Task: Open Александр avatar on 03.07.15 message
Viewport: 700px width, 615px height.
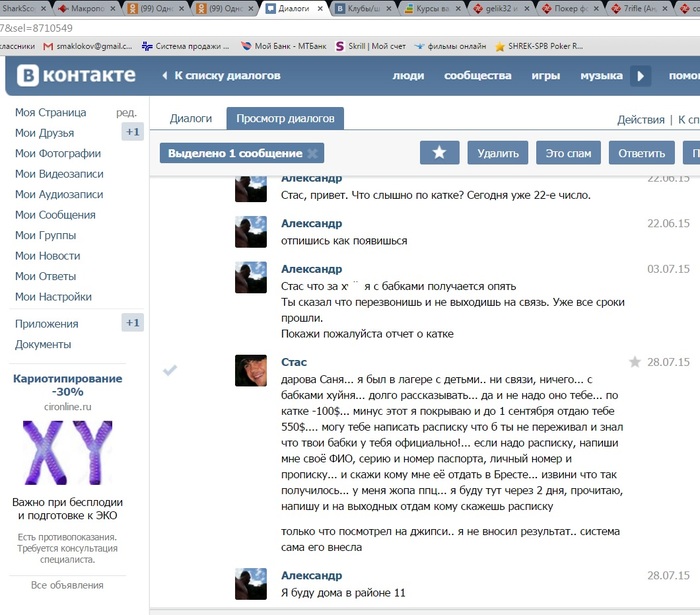Action: click(251, 277)
